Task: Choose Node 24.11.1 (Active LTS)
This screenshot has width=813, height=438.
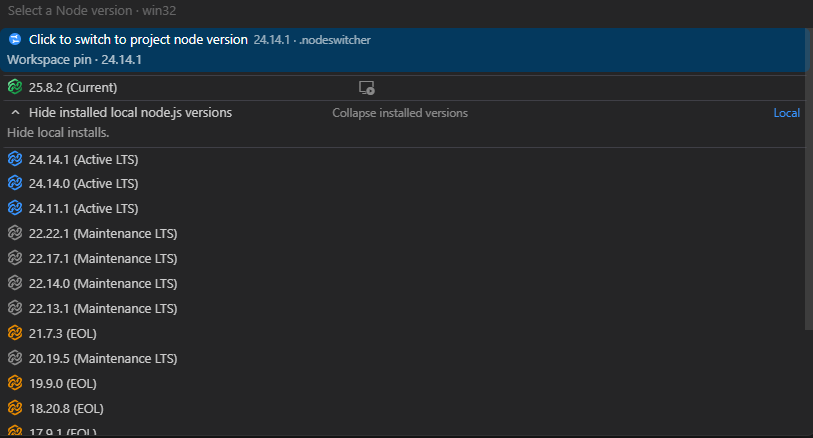Action: [403, 208]
